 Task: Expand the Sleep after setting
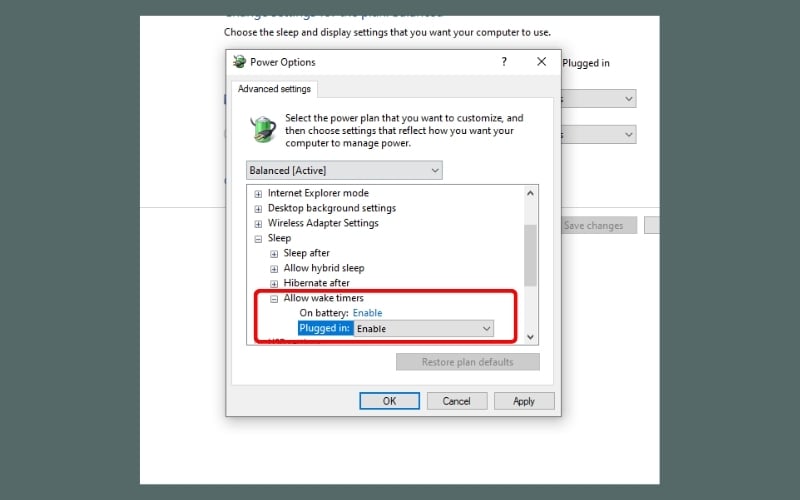(274, 254)
